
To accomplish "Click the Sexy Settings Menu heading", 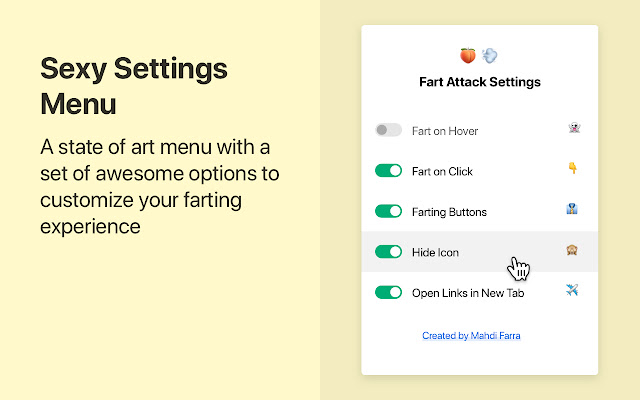I will coord(133,86).
